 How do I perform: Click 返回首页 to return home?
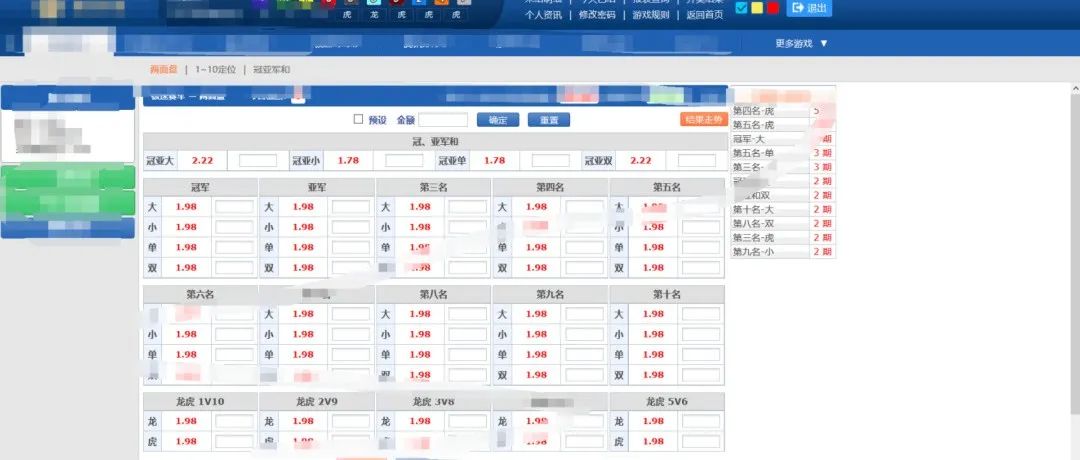pyautogui.click(x=704, y=15)
